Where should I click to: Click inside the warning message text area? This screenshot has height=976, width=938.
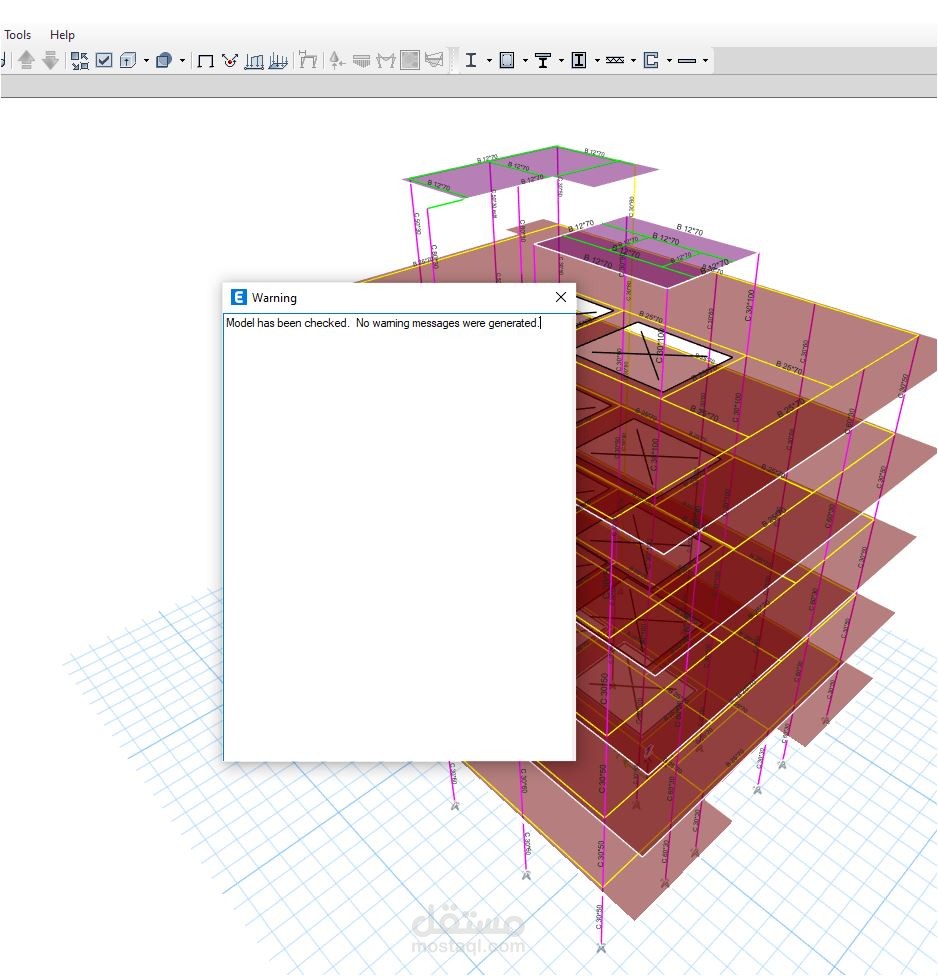pyautogui.click(x=399, y=537)
